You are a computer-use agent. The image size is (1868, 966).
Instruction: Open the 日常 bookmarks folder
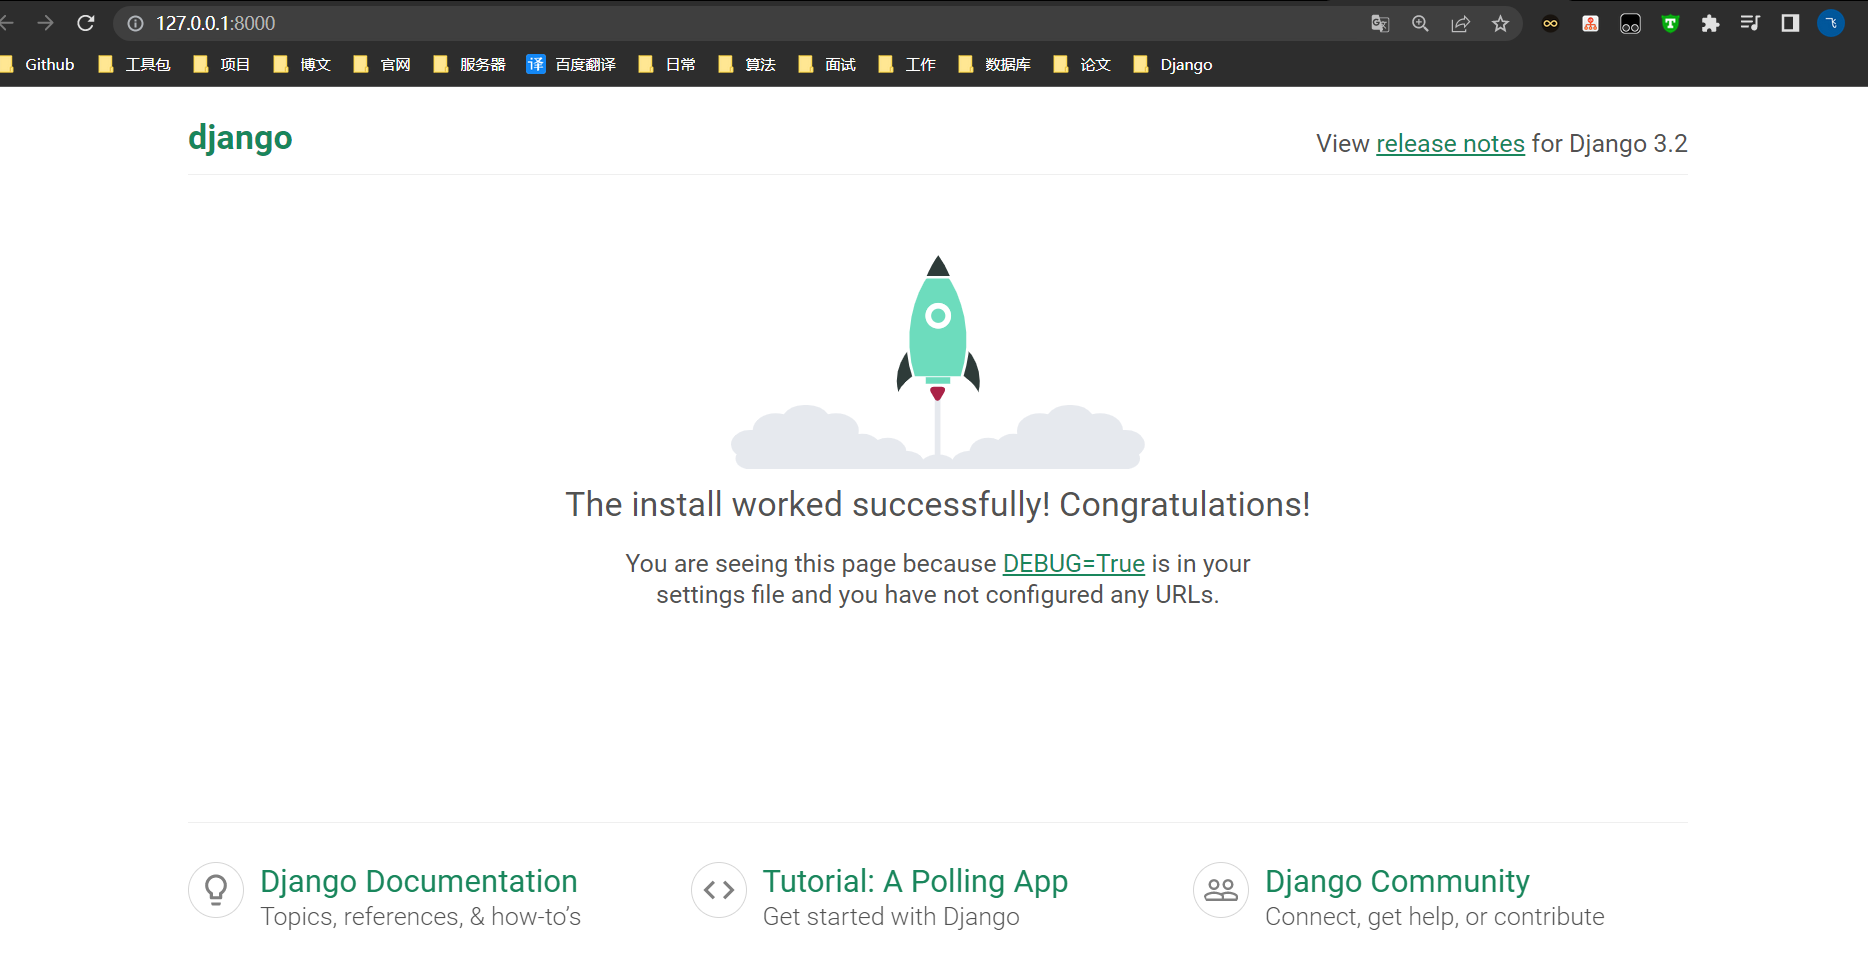point(667,64)
